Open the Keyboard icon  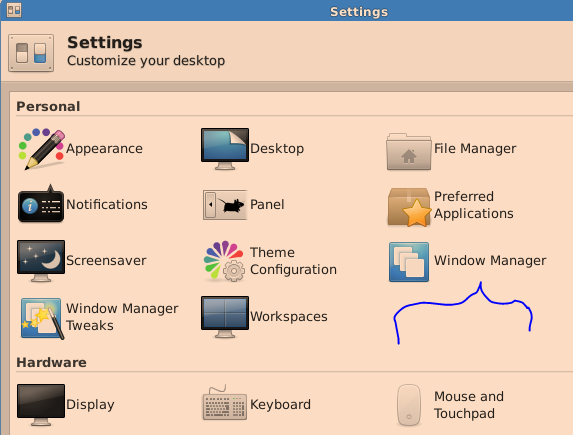pos(225,402)
